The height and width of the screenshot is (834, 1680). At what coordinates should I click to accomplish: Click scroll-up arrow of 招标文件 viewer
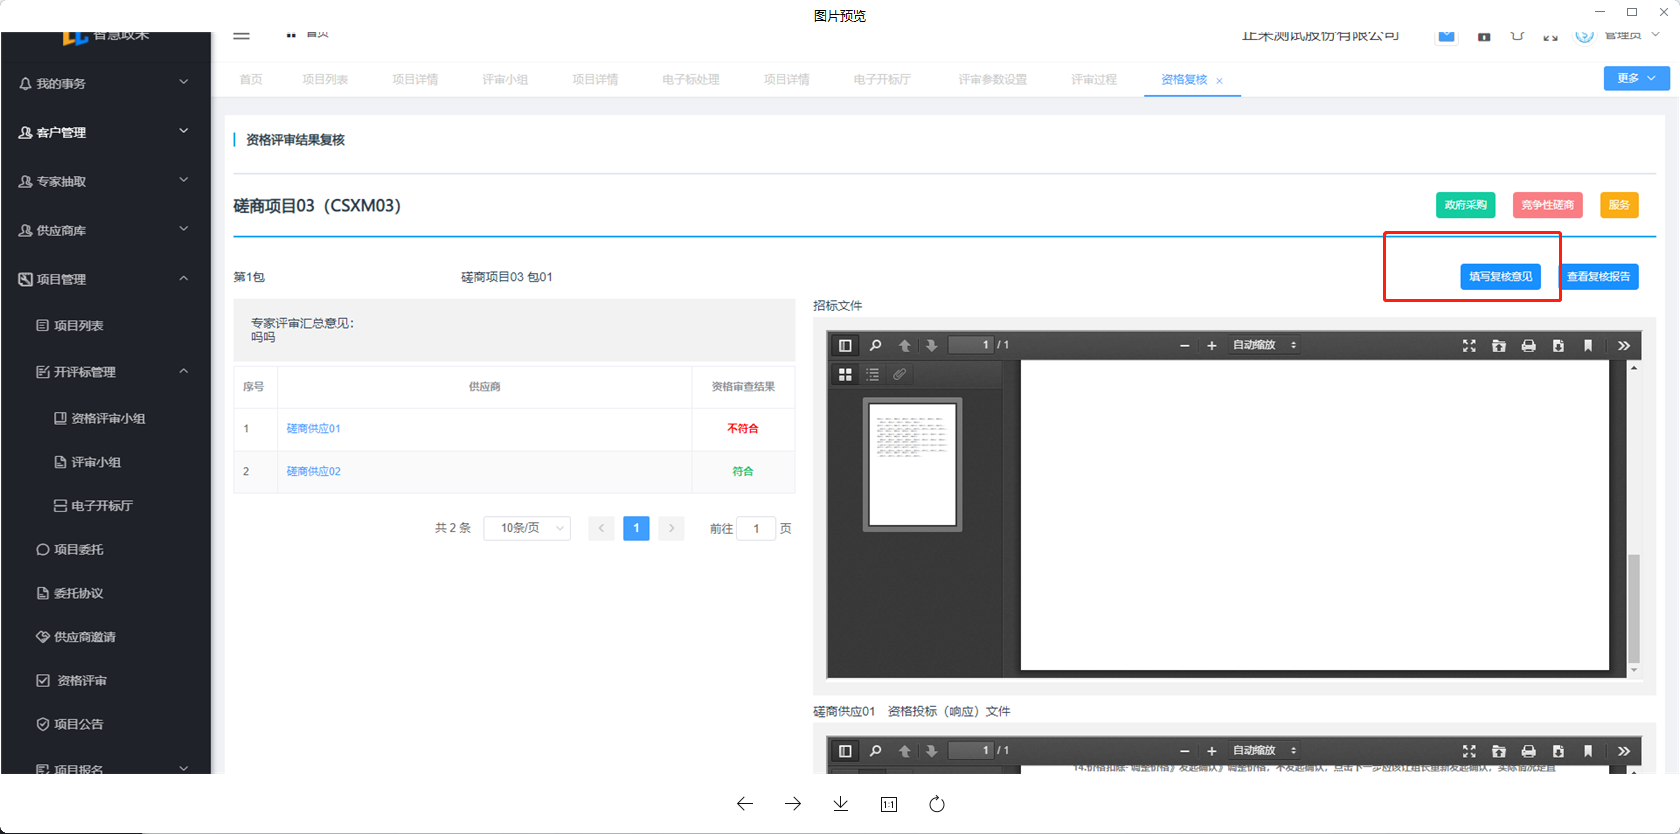coord(1634,368)
